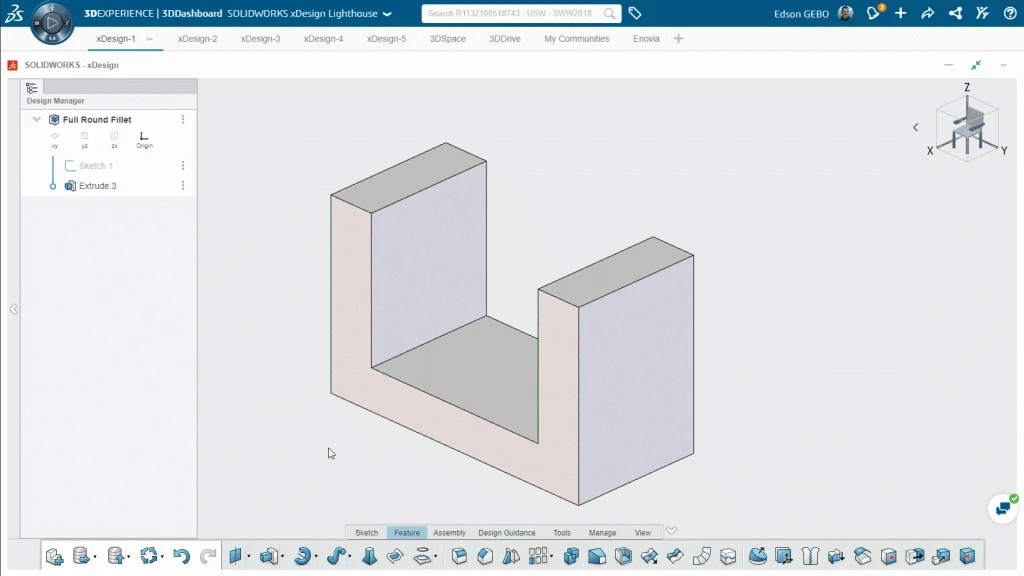Image resolution: width=1024 pixels, height=576 pixels.
Task: Open the My Communities tab
Action: [577, 39]
